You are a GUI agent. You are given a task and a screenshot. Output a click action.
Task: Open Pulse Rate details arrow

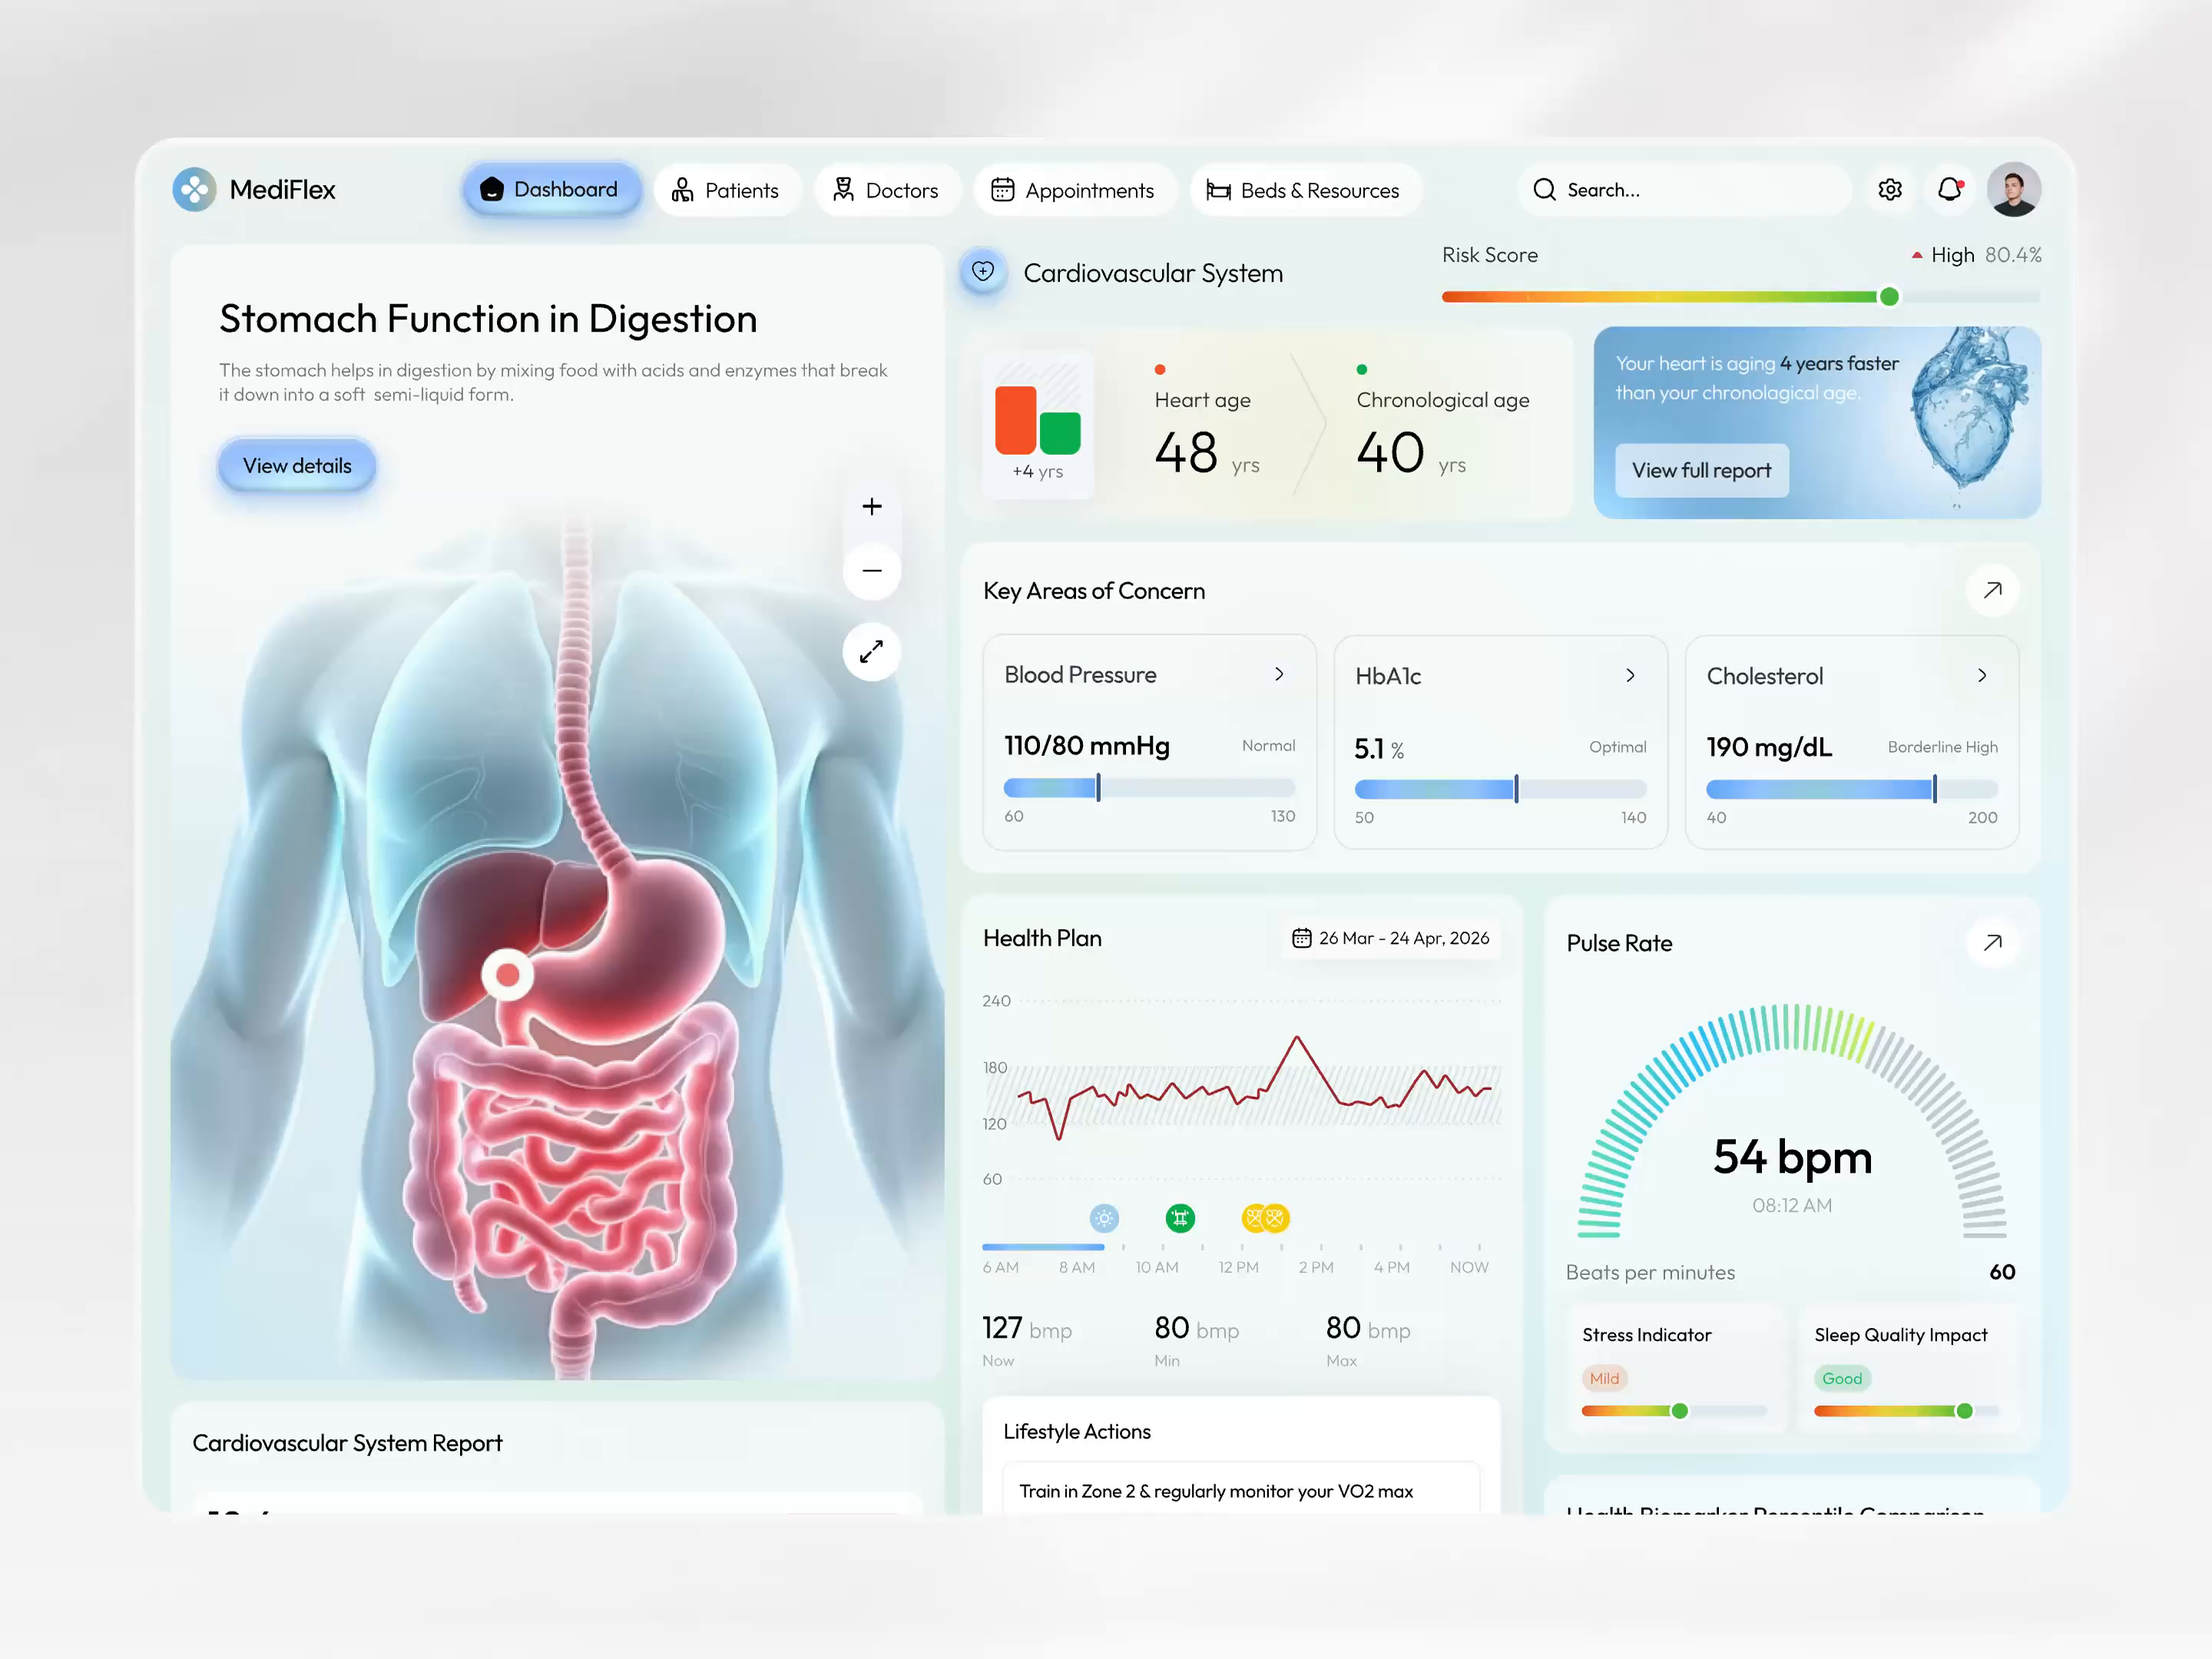coord(1992,942)
